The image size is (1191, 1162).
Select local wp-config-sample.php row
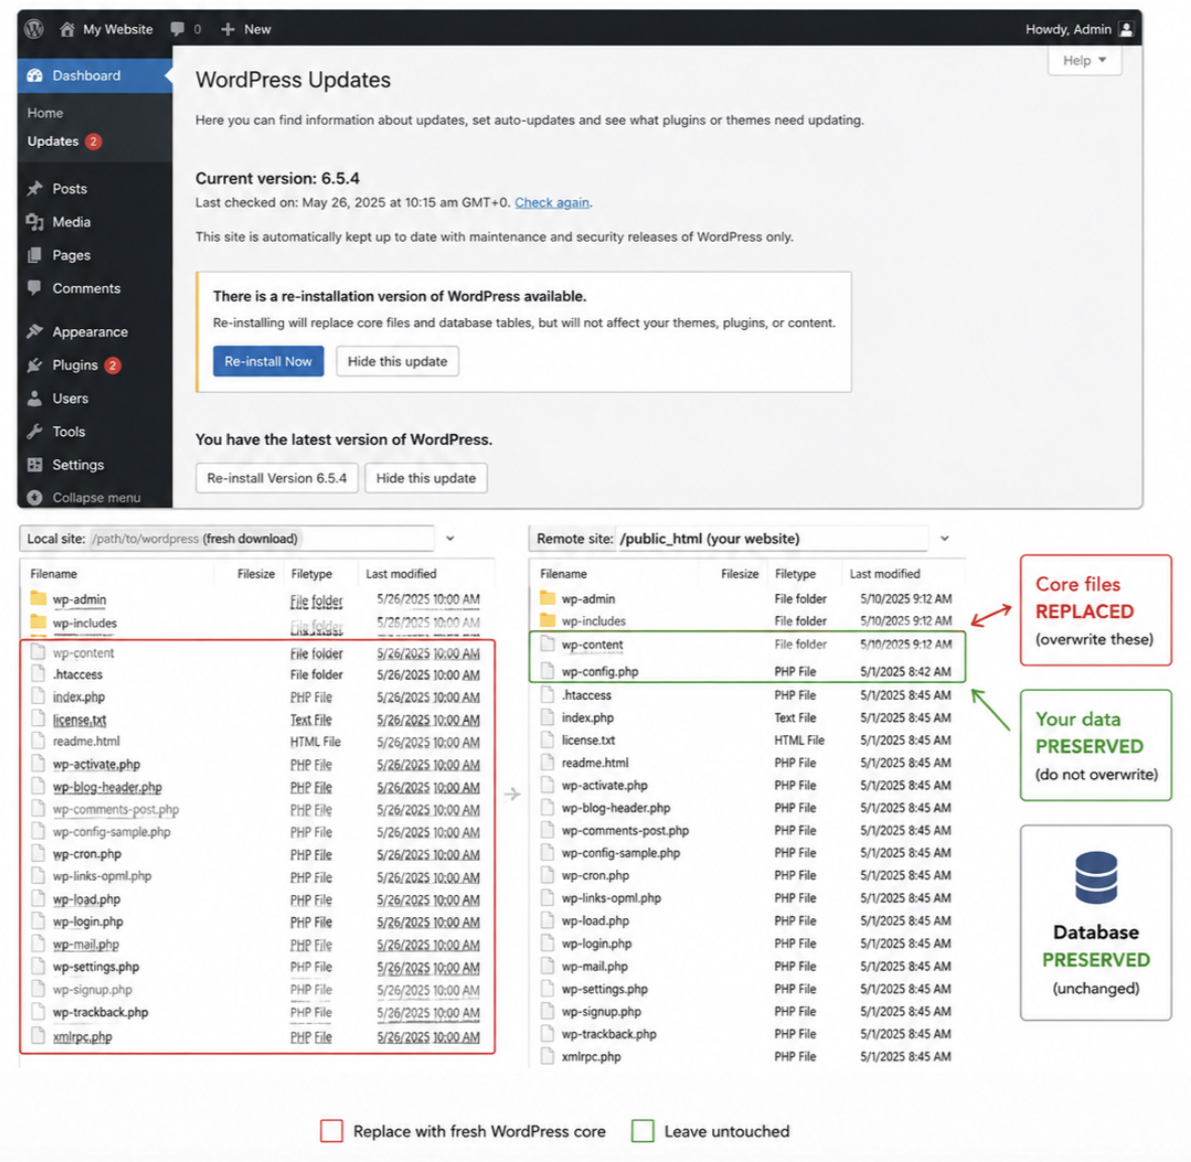click(x=257, y=832)
